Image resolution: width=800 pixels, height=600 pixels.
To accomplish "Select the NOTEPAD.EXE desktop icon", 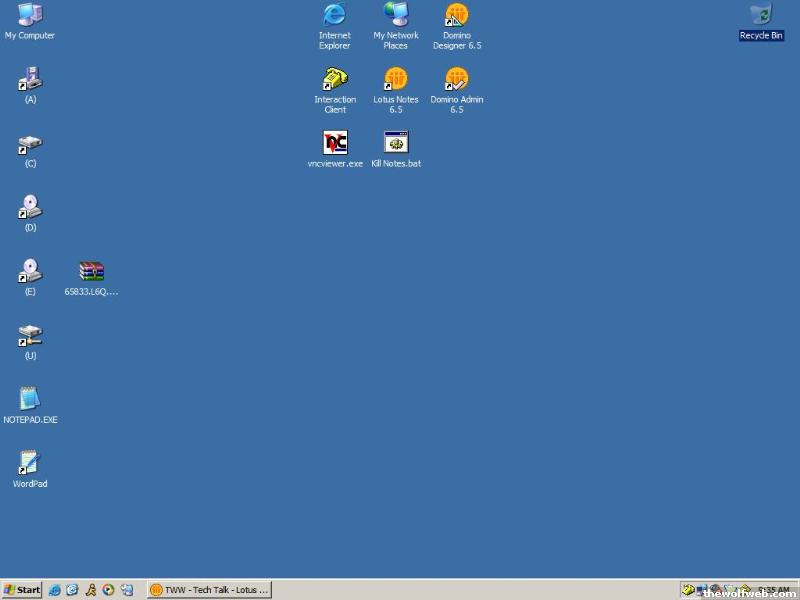I will [x=30, y=399].
